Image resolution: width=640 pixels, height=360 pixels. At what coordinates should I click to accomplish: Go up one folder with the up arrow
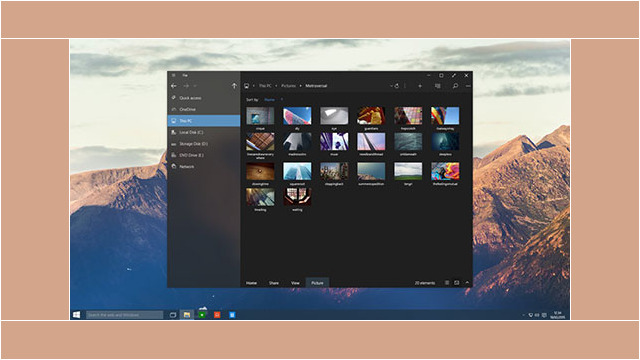coord(234,86)
